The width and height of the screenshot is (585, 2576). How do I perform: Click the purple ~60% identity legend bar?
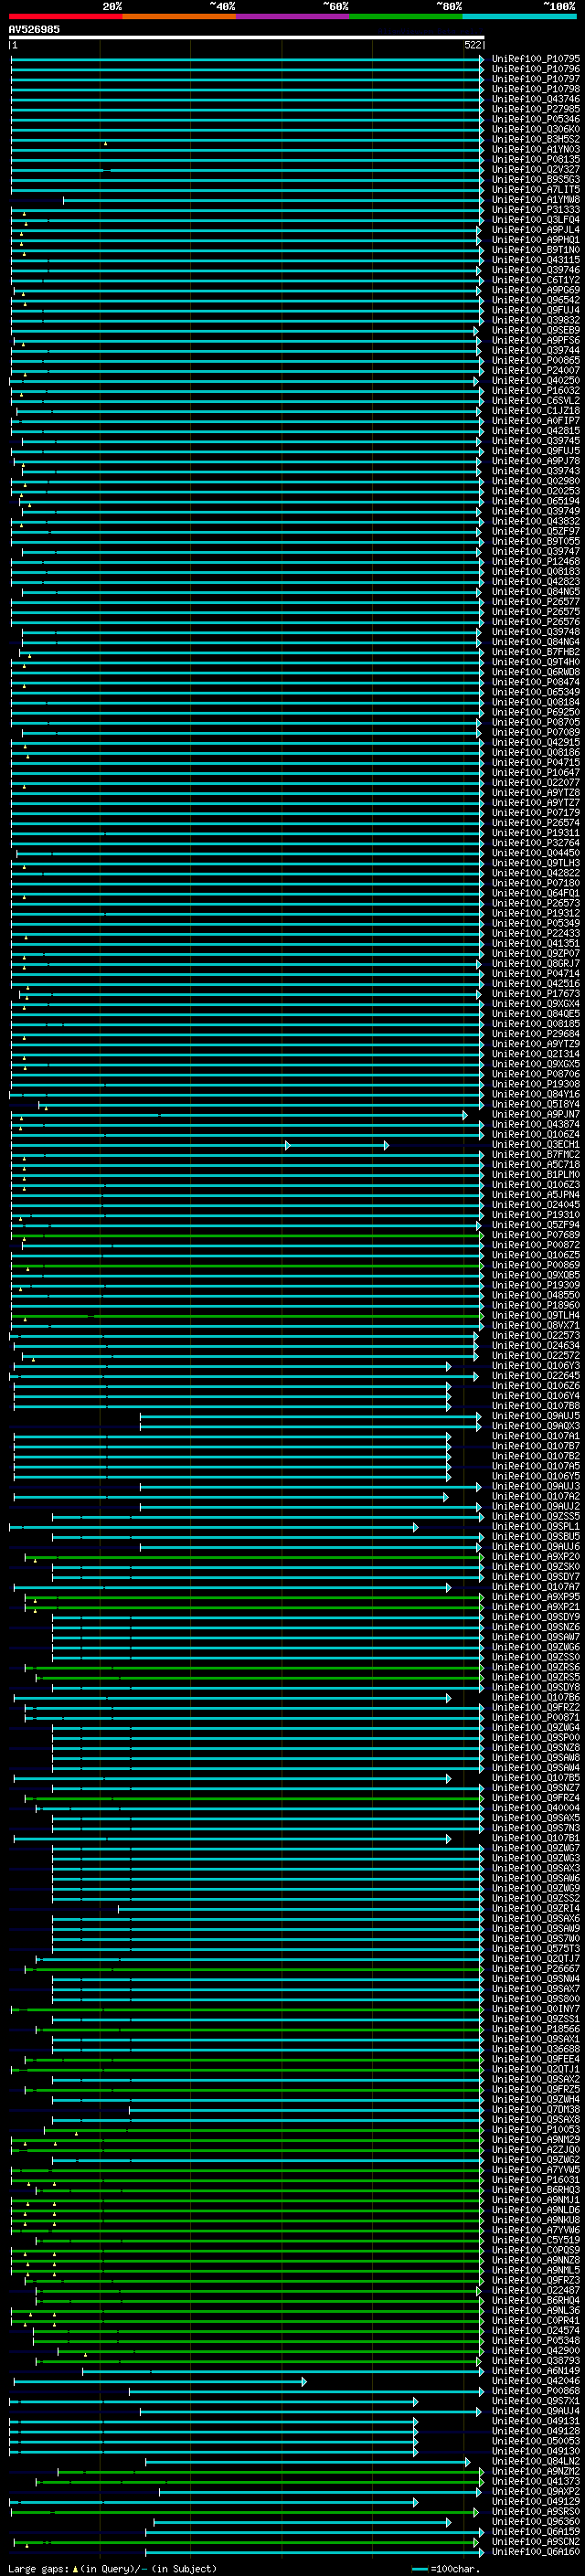(293, 16)
